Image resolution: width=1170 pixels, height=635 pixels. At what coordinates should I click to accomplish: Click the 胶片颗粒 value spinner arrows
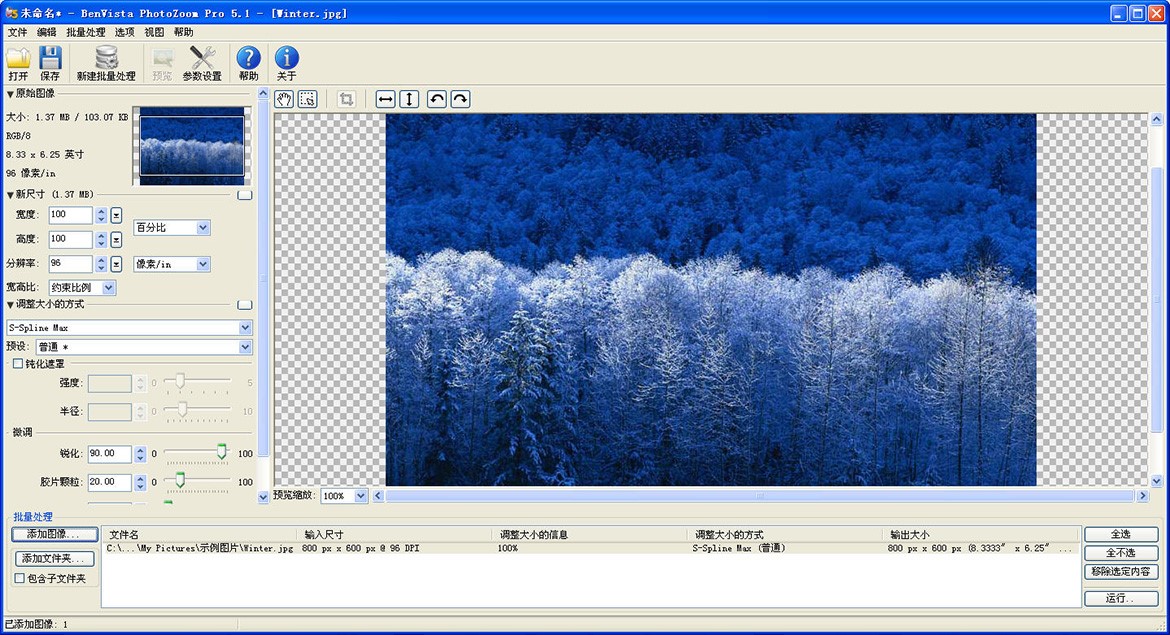tap(140, 482)
